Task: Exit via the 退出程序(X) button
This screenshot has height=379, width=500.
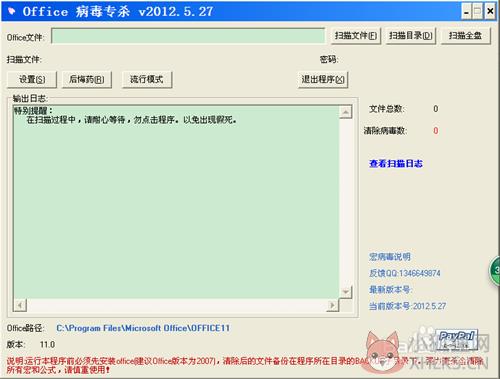Action: pyautogui.click(x=323, y=79)
